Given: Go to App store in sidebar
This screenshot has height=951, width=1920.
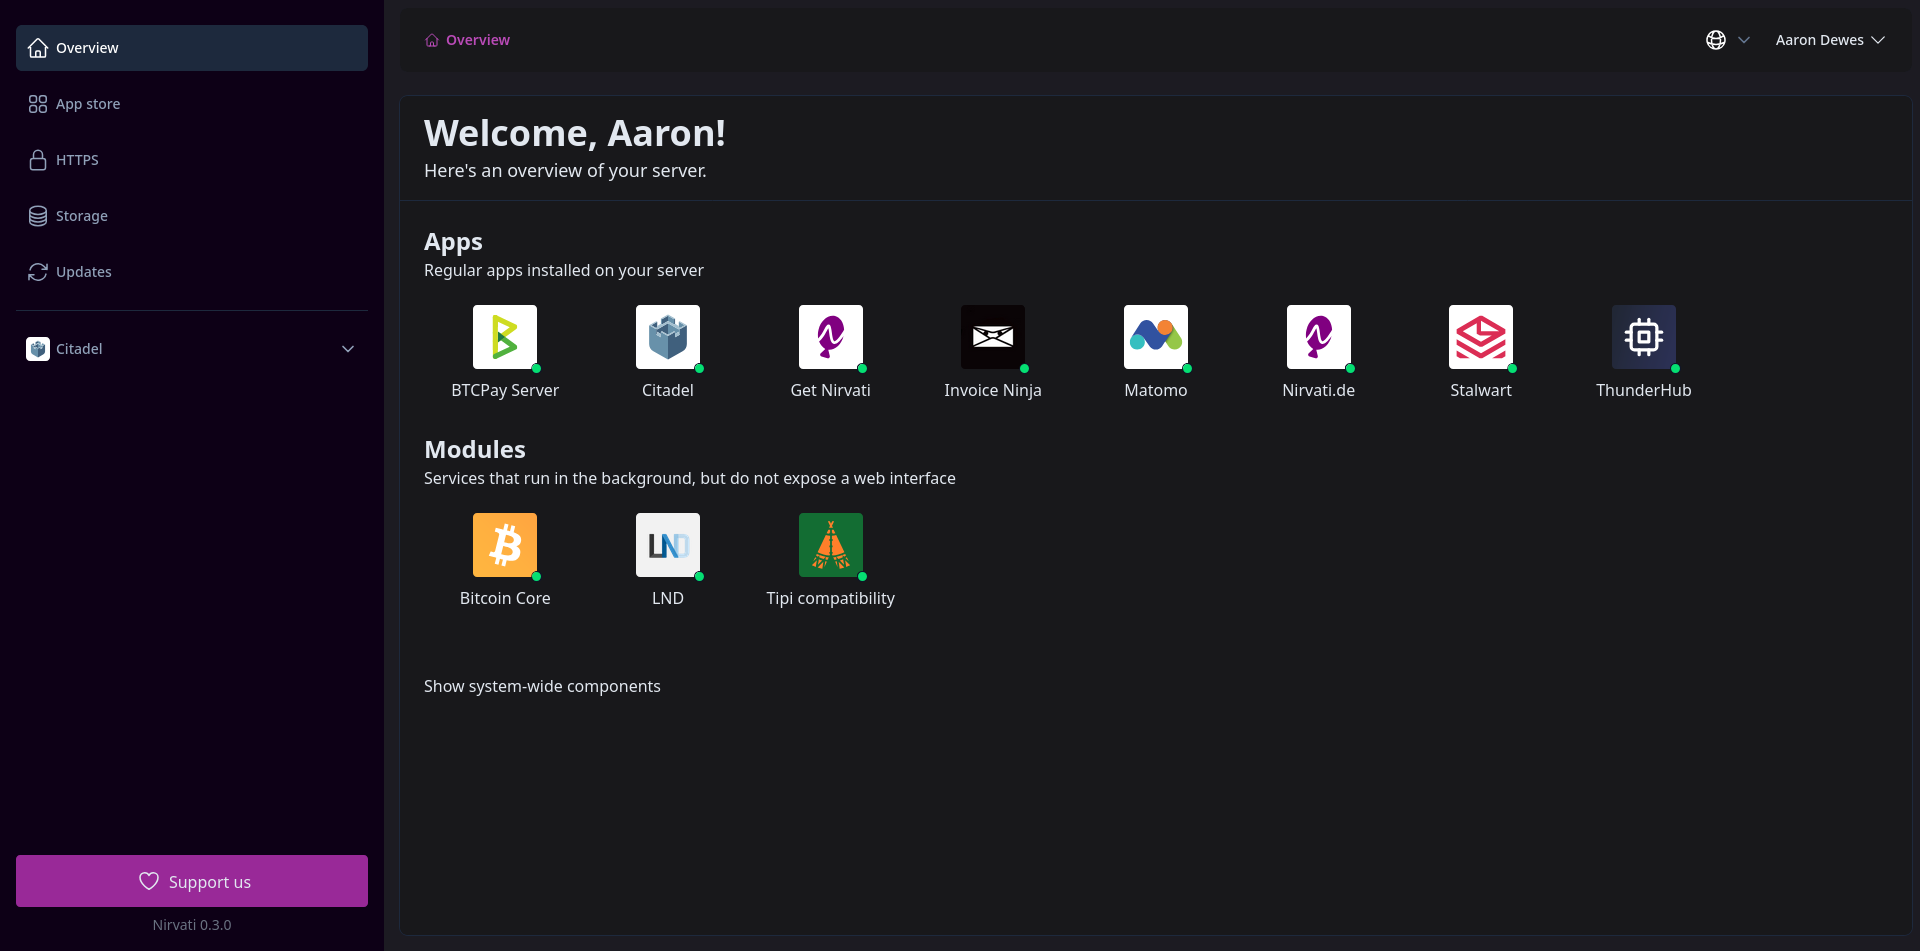Looking at the screenshot, I should pyautogui.click(x=88, y=104).
